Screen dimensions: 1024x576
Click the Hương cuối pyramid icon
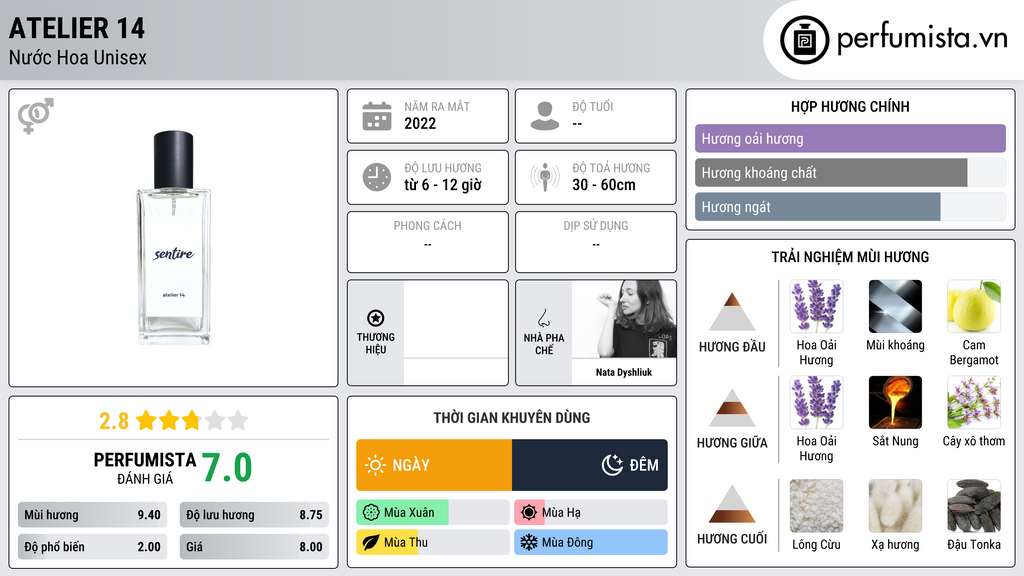pos(732,504)
